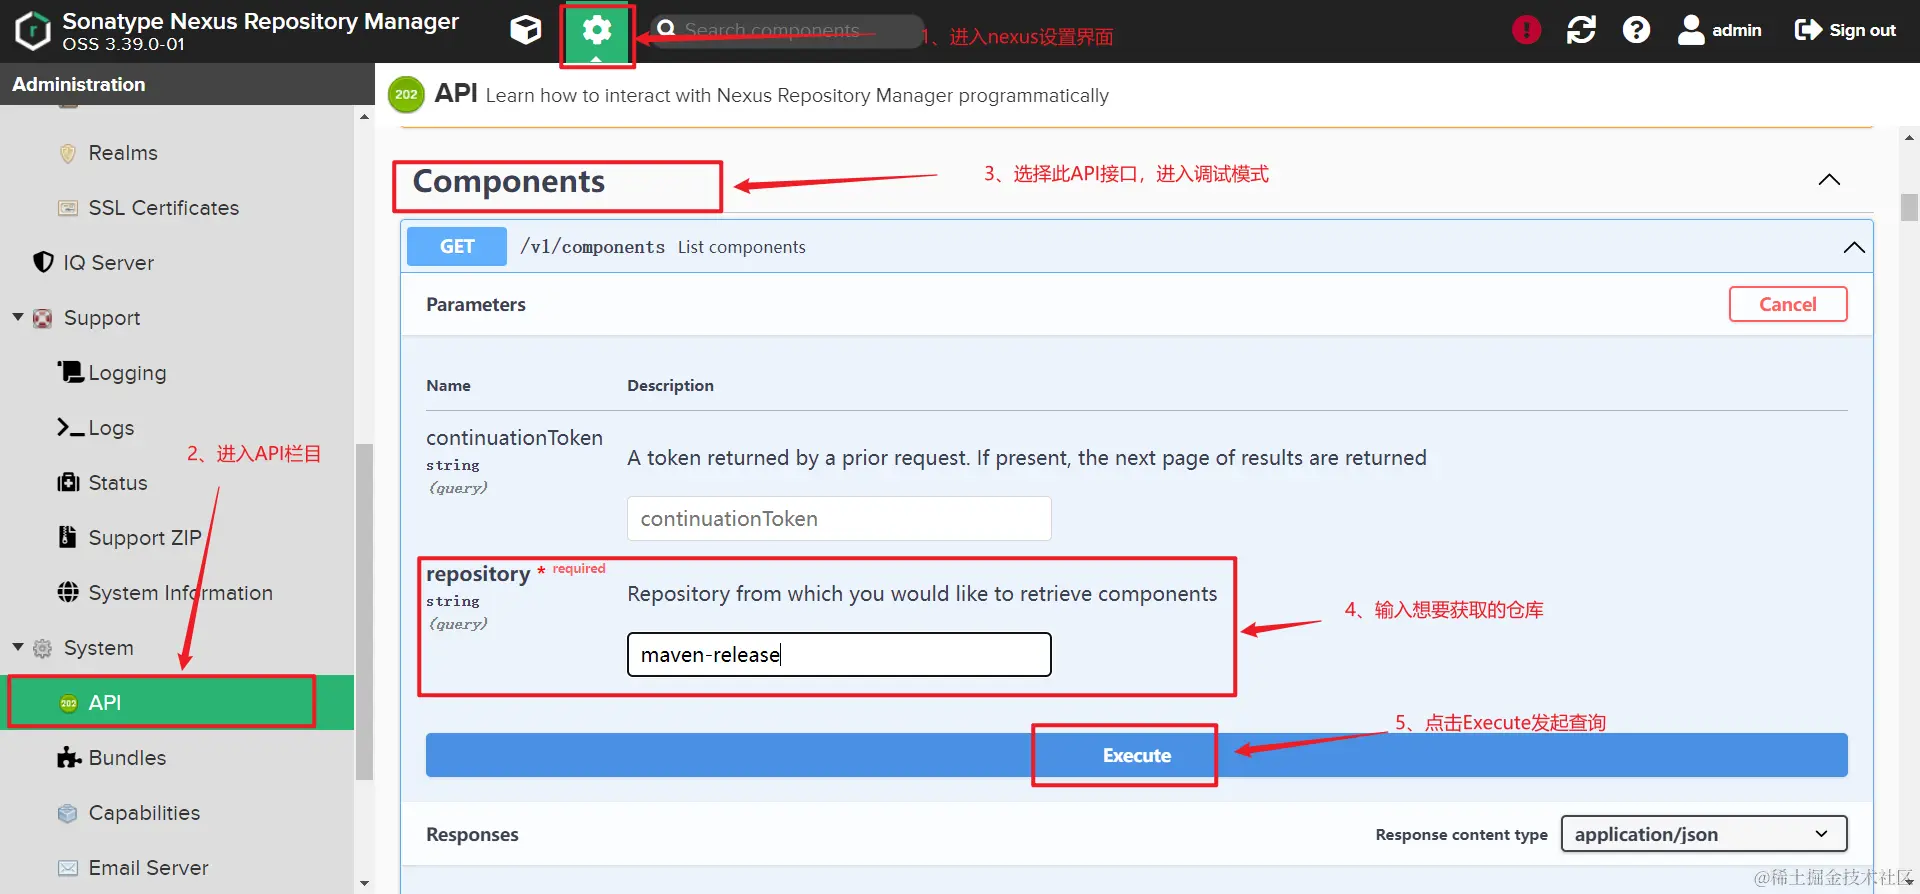Click the 'List components' description text
1920x894 pixels.
pyautogui.click(x=741, y=247)
